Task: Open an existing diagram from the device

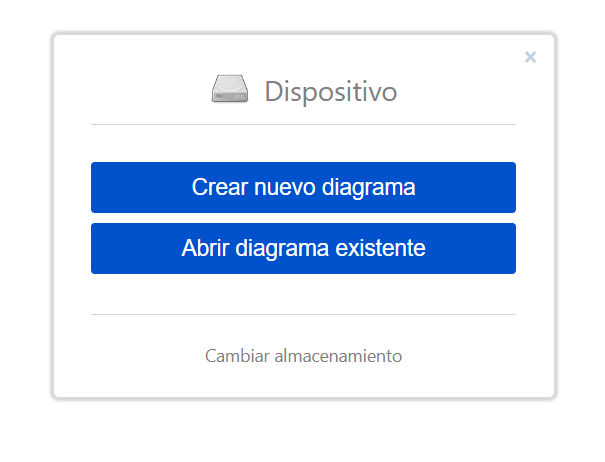Action: (303, 248)
